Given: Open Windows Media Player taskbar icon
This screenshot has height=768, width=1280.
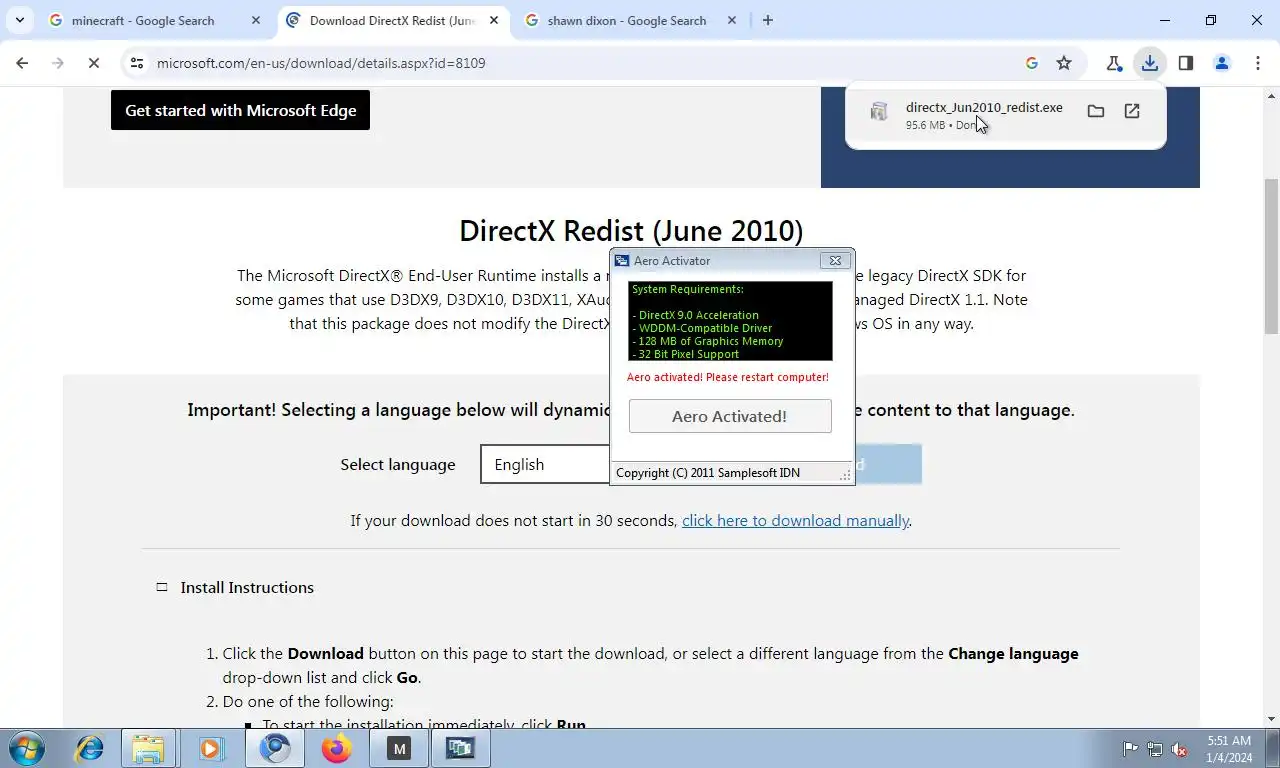Looking at the screenshot, I should [x=210, y=748].
